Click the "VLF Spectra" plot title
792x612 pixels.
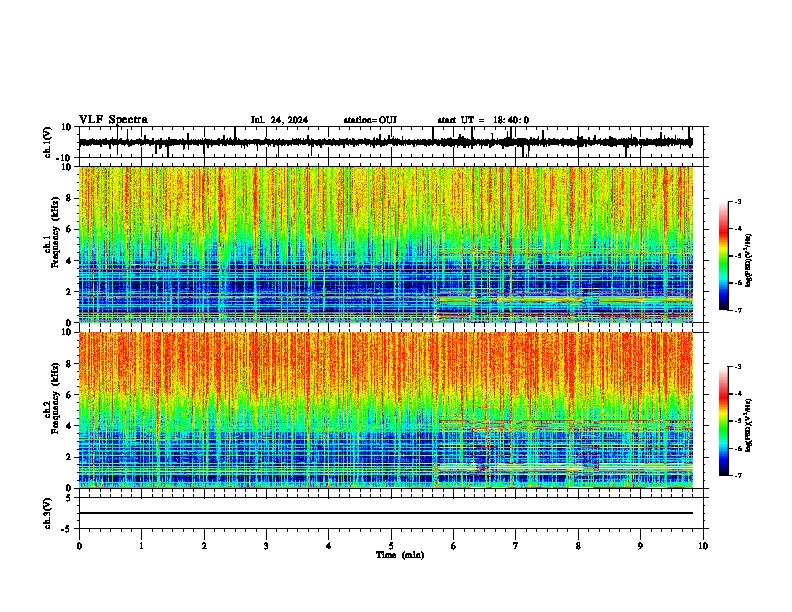tap(113, 120)
